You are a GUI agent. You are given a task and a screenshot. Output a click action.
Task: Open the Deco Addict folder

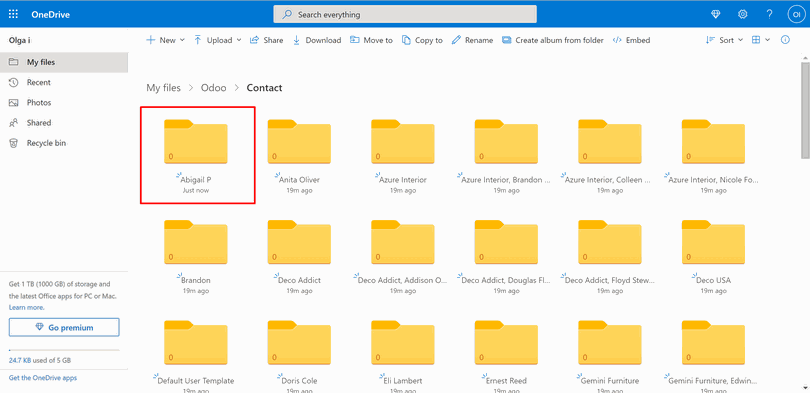click(299, 242)
